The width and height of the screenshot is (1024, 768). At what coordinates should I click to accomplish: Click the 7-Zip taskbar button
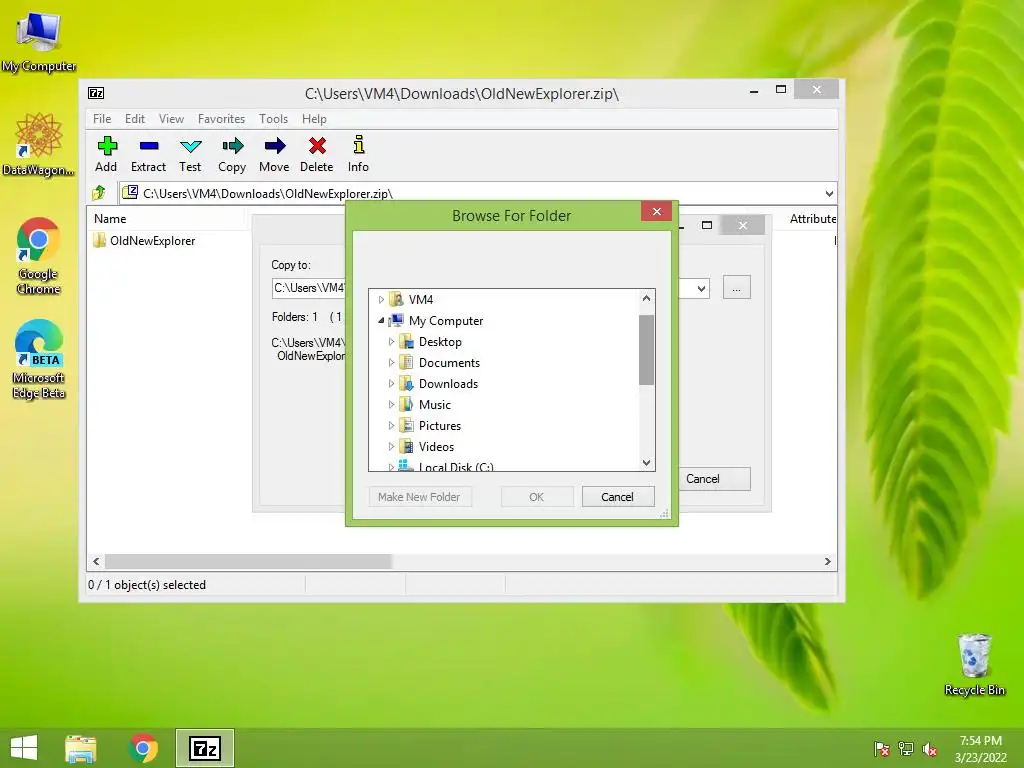pyautogui.click(x=204, y=748)
